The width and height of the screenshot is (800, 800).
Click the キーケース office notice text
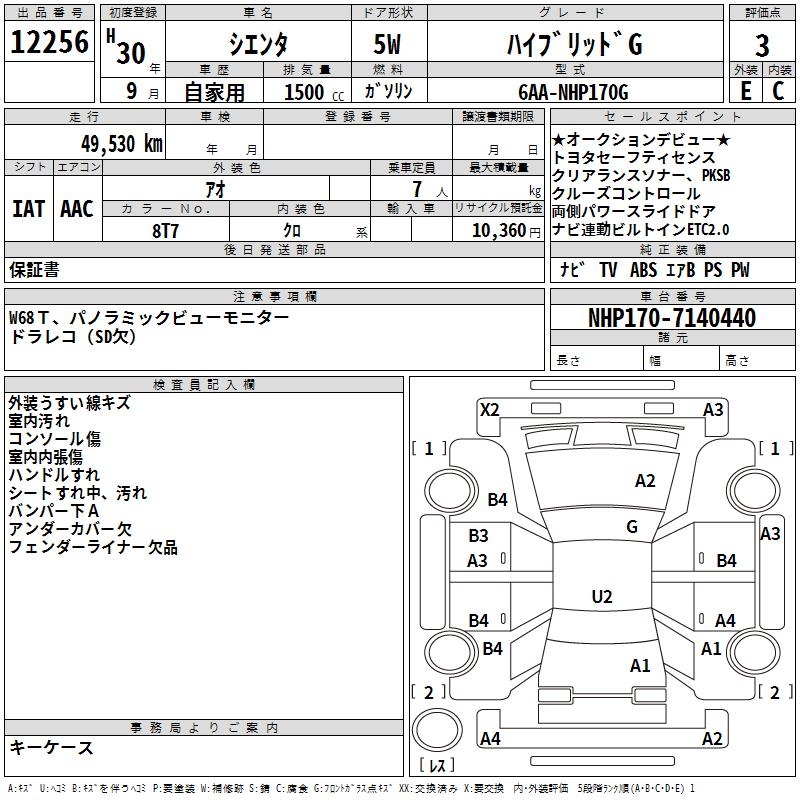(x=52, y=747)
